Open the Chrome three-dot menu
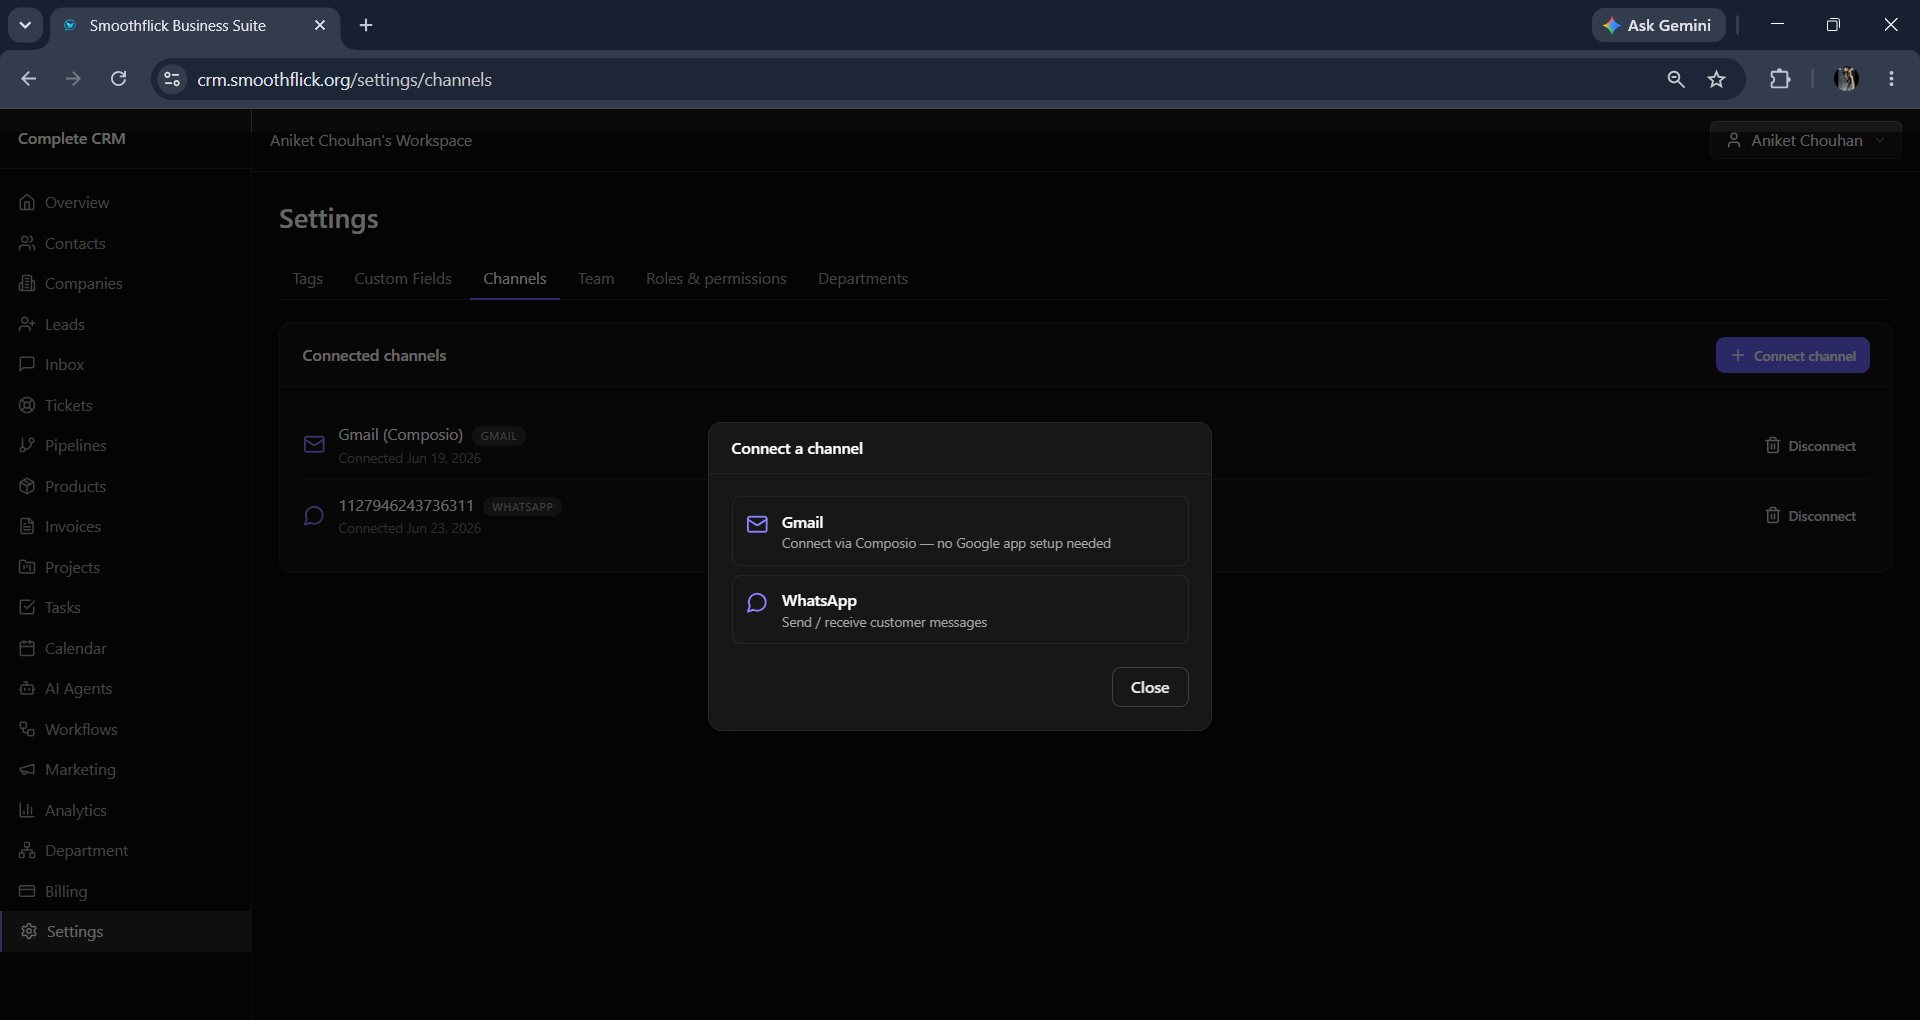This screenshot has height=1020, width=1920. [x=1891, y=79]
